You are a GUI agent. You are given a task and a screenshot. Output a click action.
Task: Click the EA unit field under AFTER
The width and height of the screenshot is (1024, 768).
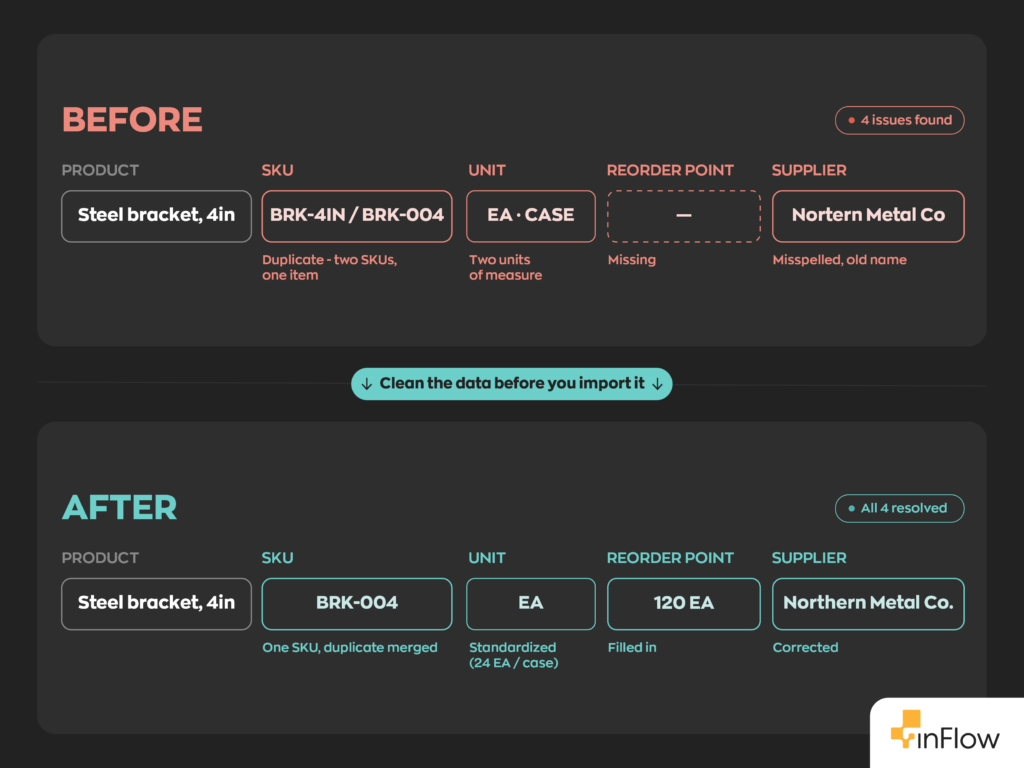(x=530, y=604)
